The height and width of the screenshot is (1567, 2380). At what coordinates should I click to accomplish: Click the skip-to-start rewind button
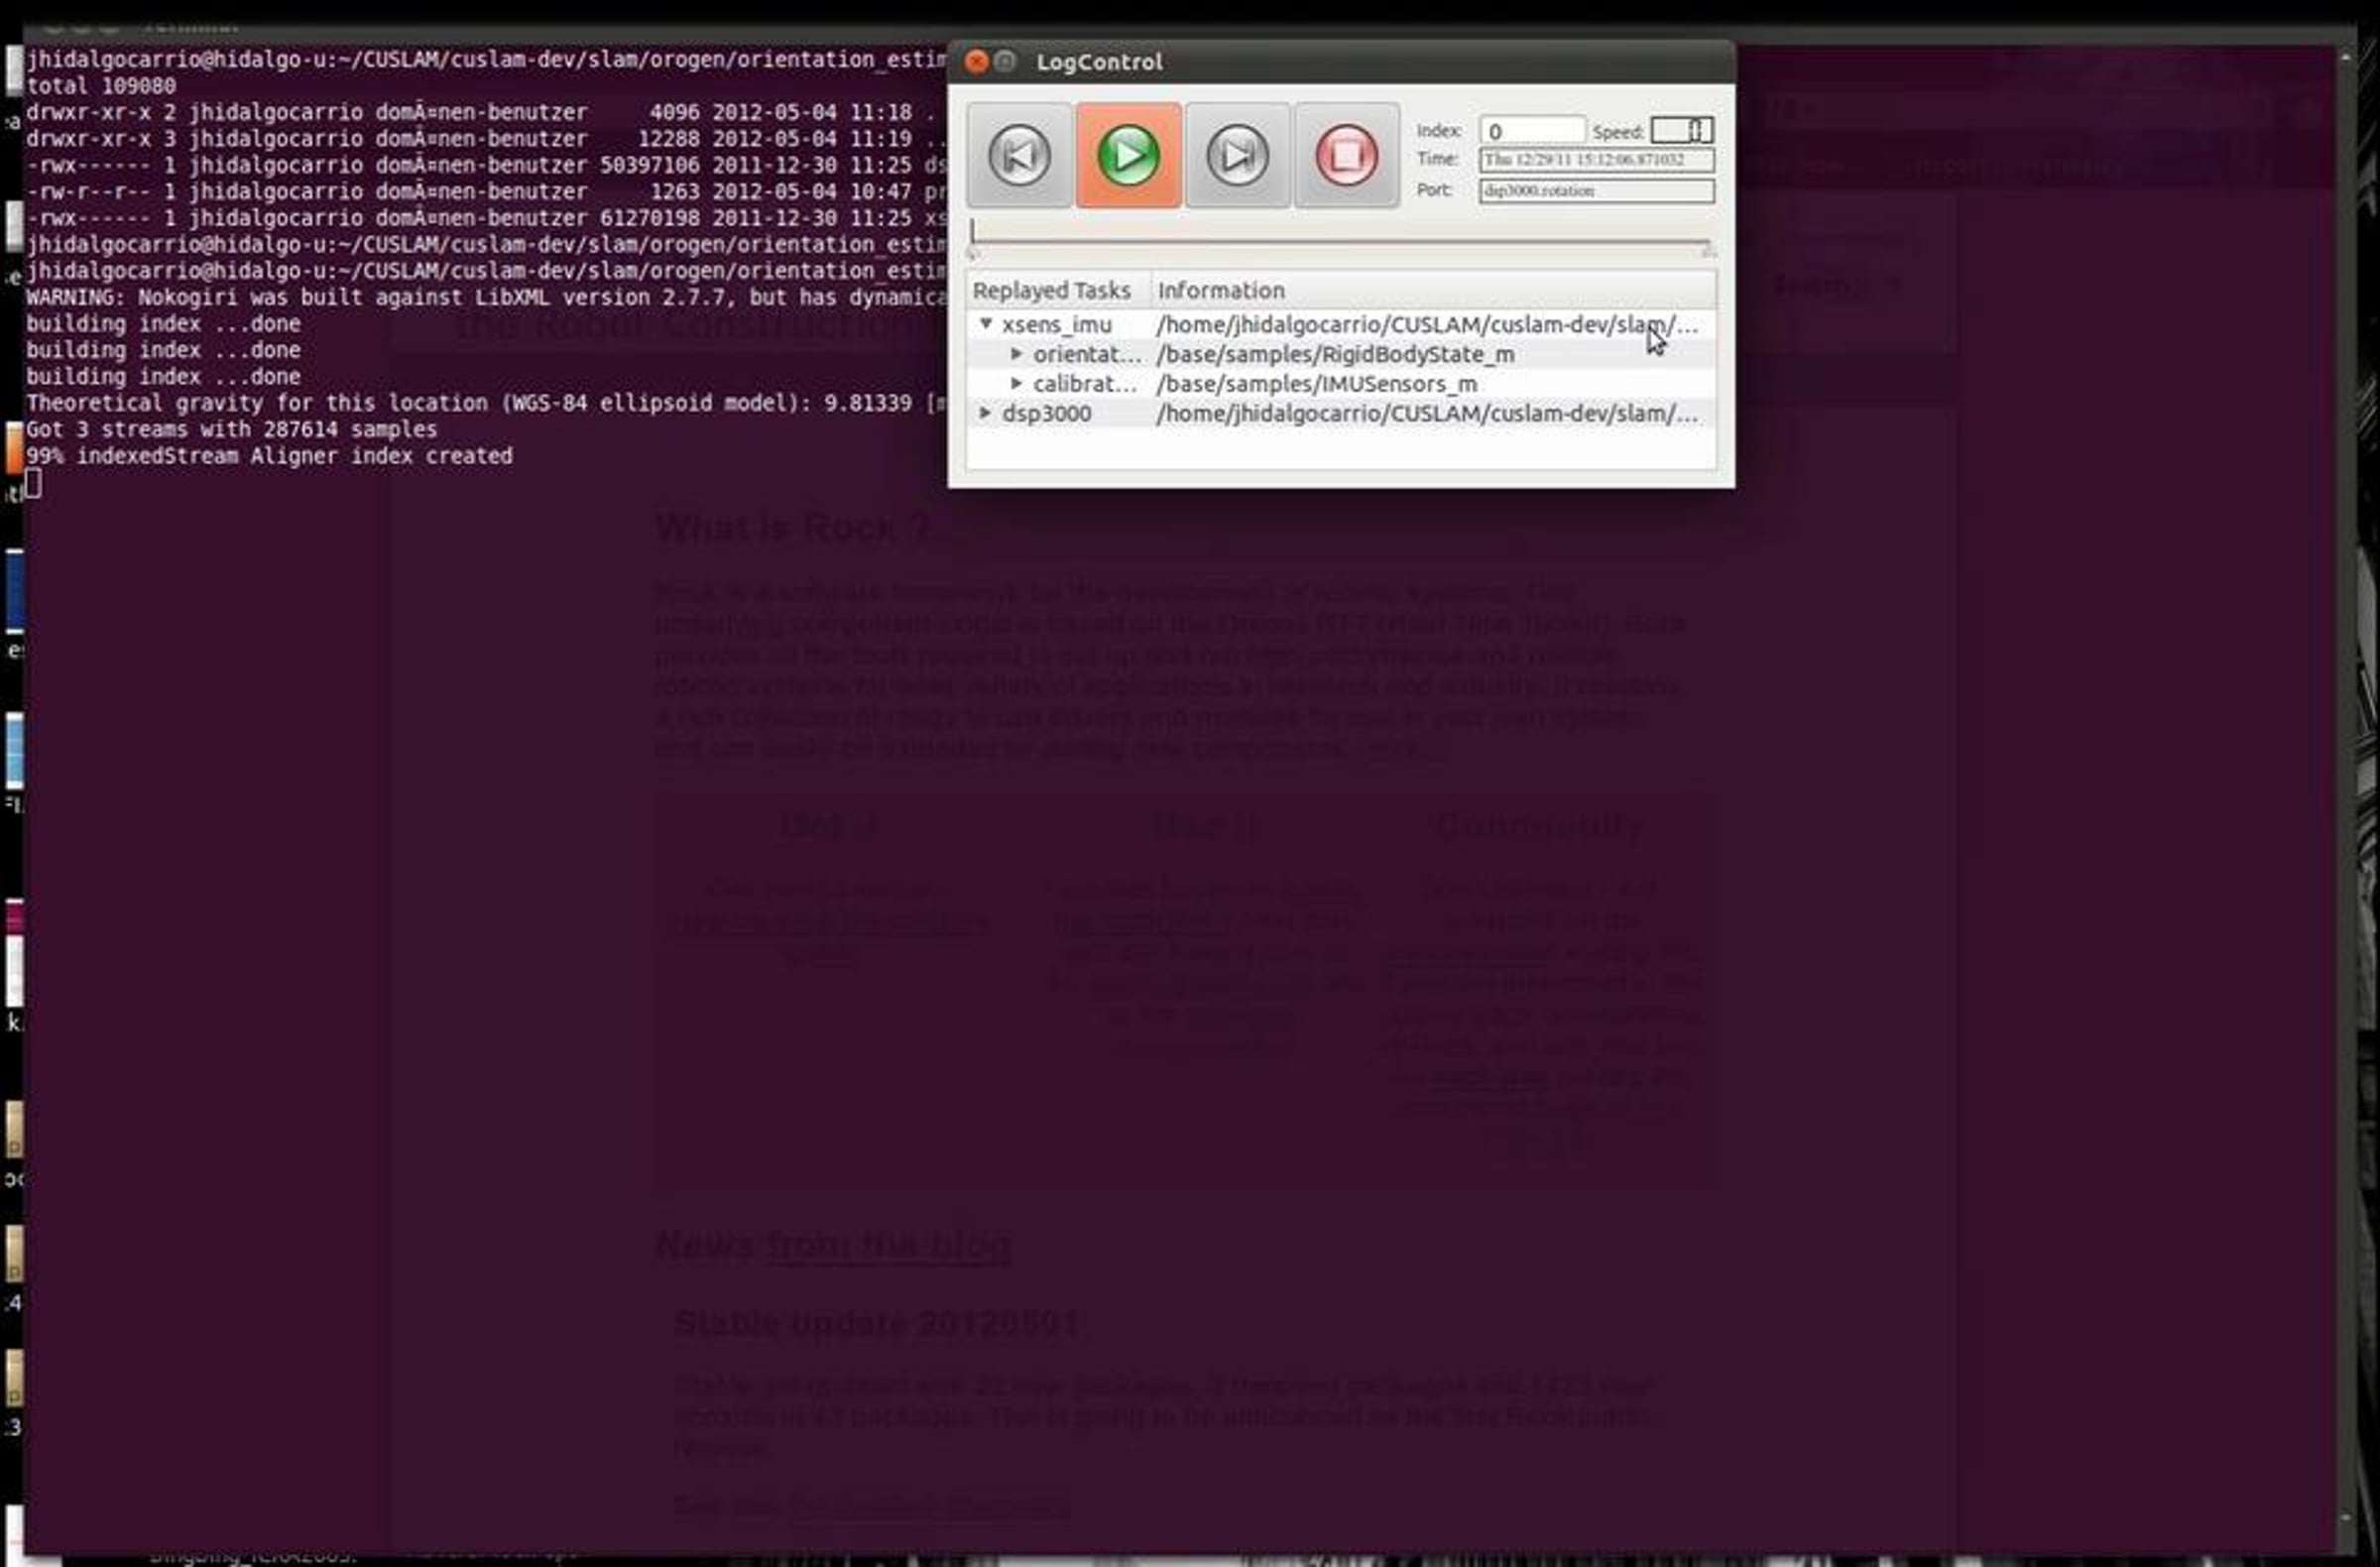(1018, 156)
